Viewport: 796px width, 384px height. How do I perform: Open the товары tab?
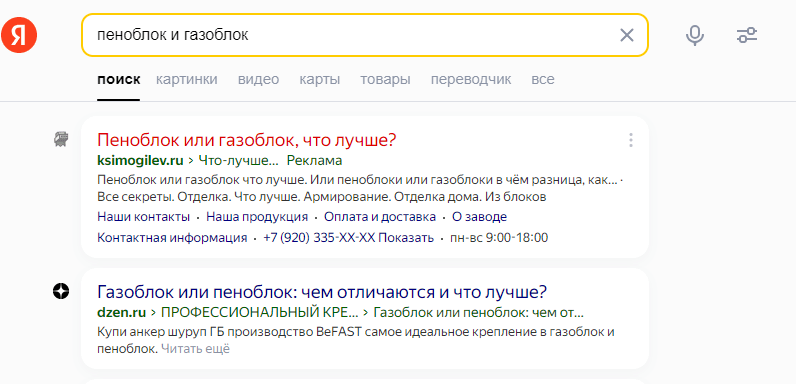pyautogui.click(x=385, y=79)
